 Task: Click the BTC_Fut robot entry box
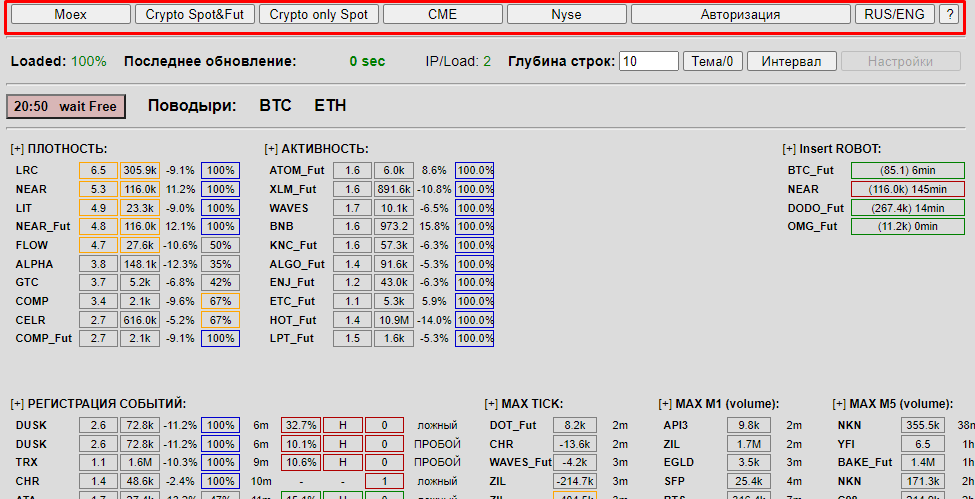tap(908, 170)
